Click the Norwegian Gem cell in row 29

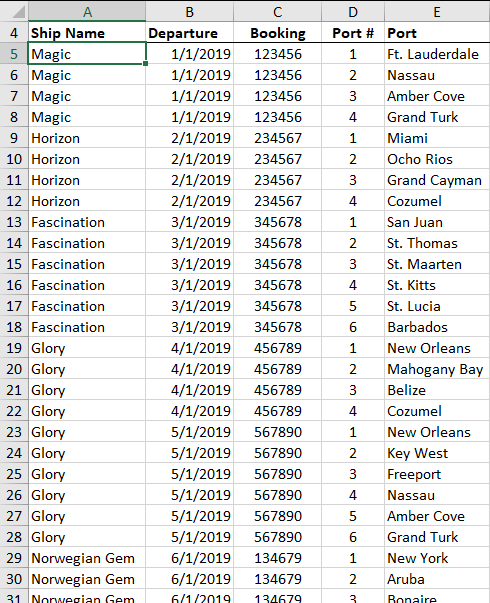coord(87,558)
